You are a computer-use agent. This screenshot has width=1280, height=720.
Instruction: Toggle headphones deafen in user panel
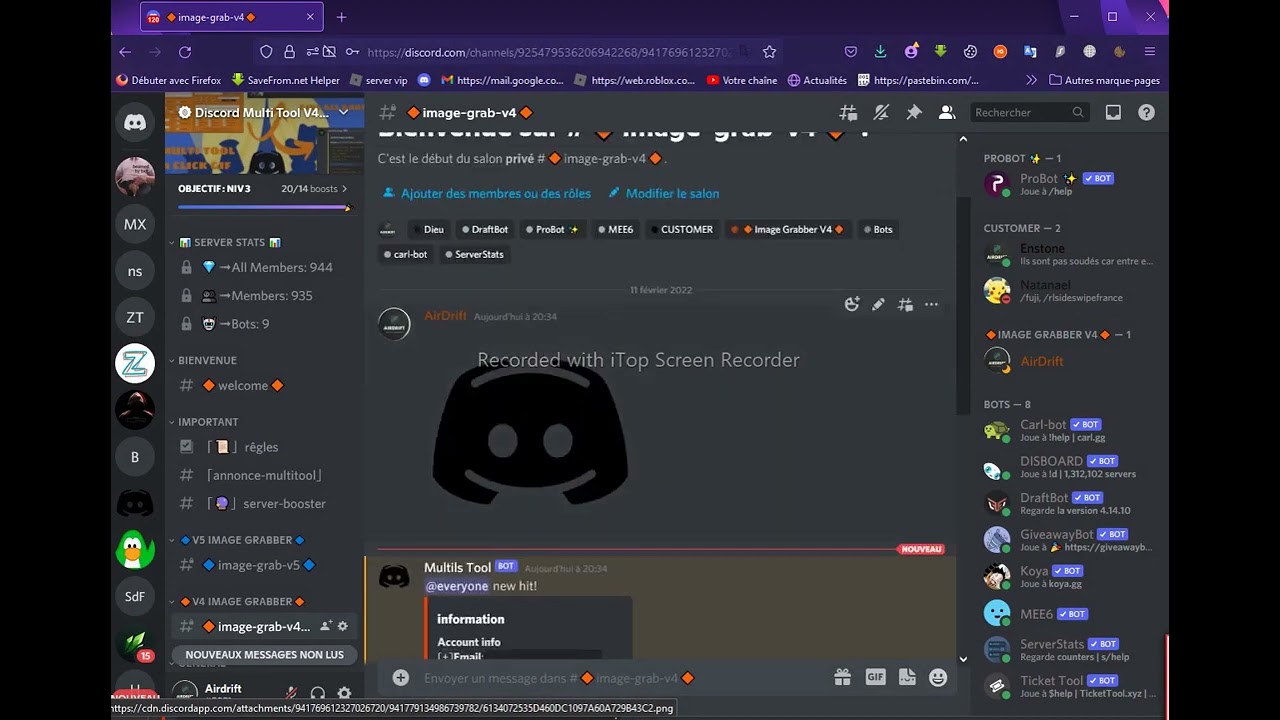[x=318, y=693]
